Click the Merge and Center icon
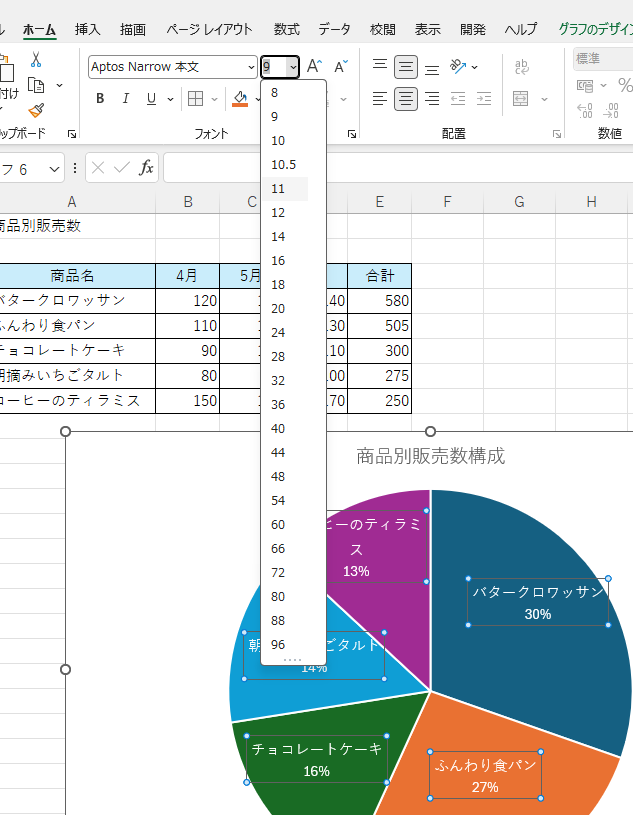633x815 pixels. point(521,98)
